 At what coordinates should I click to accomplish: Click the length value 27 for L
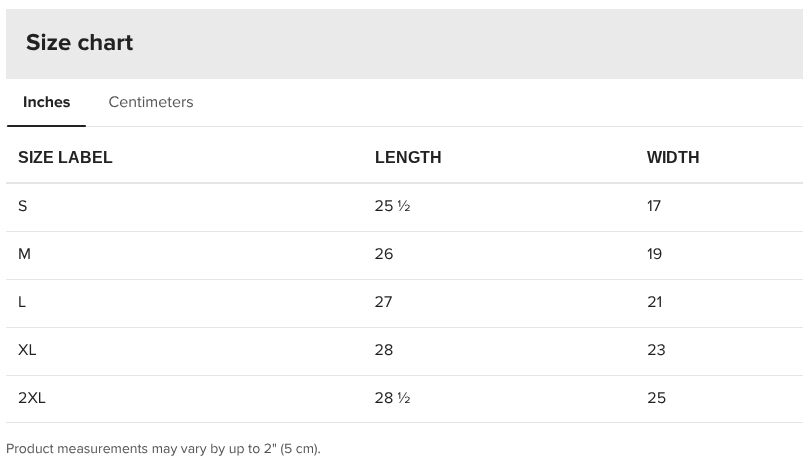point(384,302)
